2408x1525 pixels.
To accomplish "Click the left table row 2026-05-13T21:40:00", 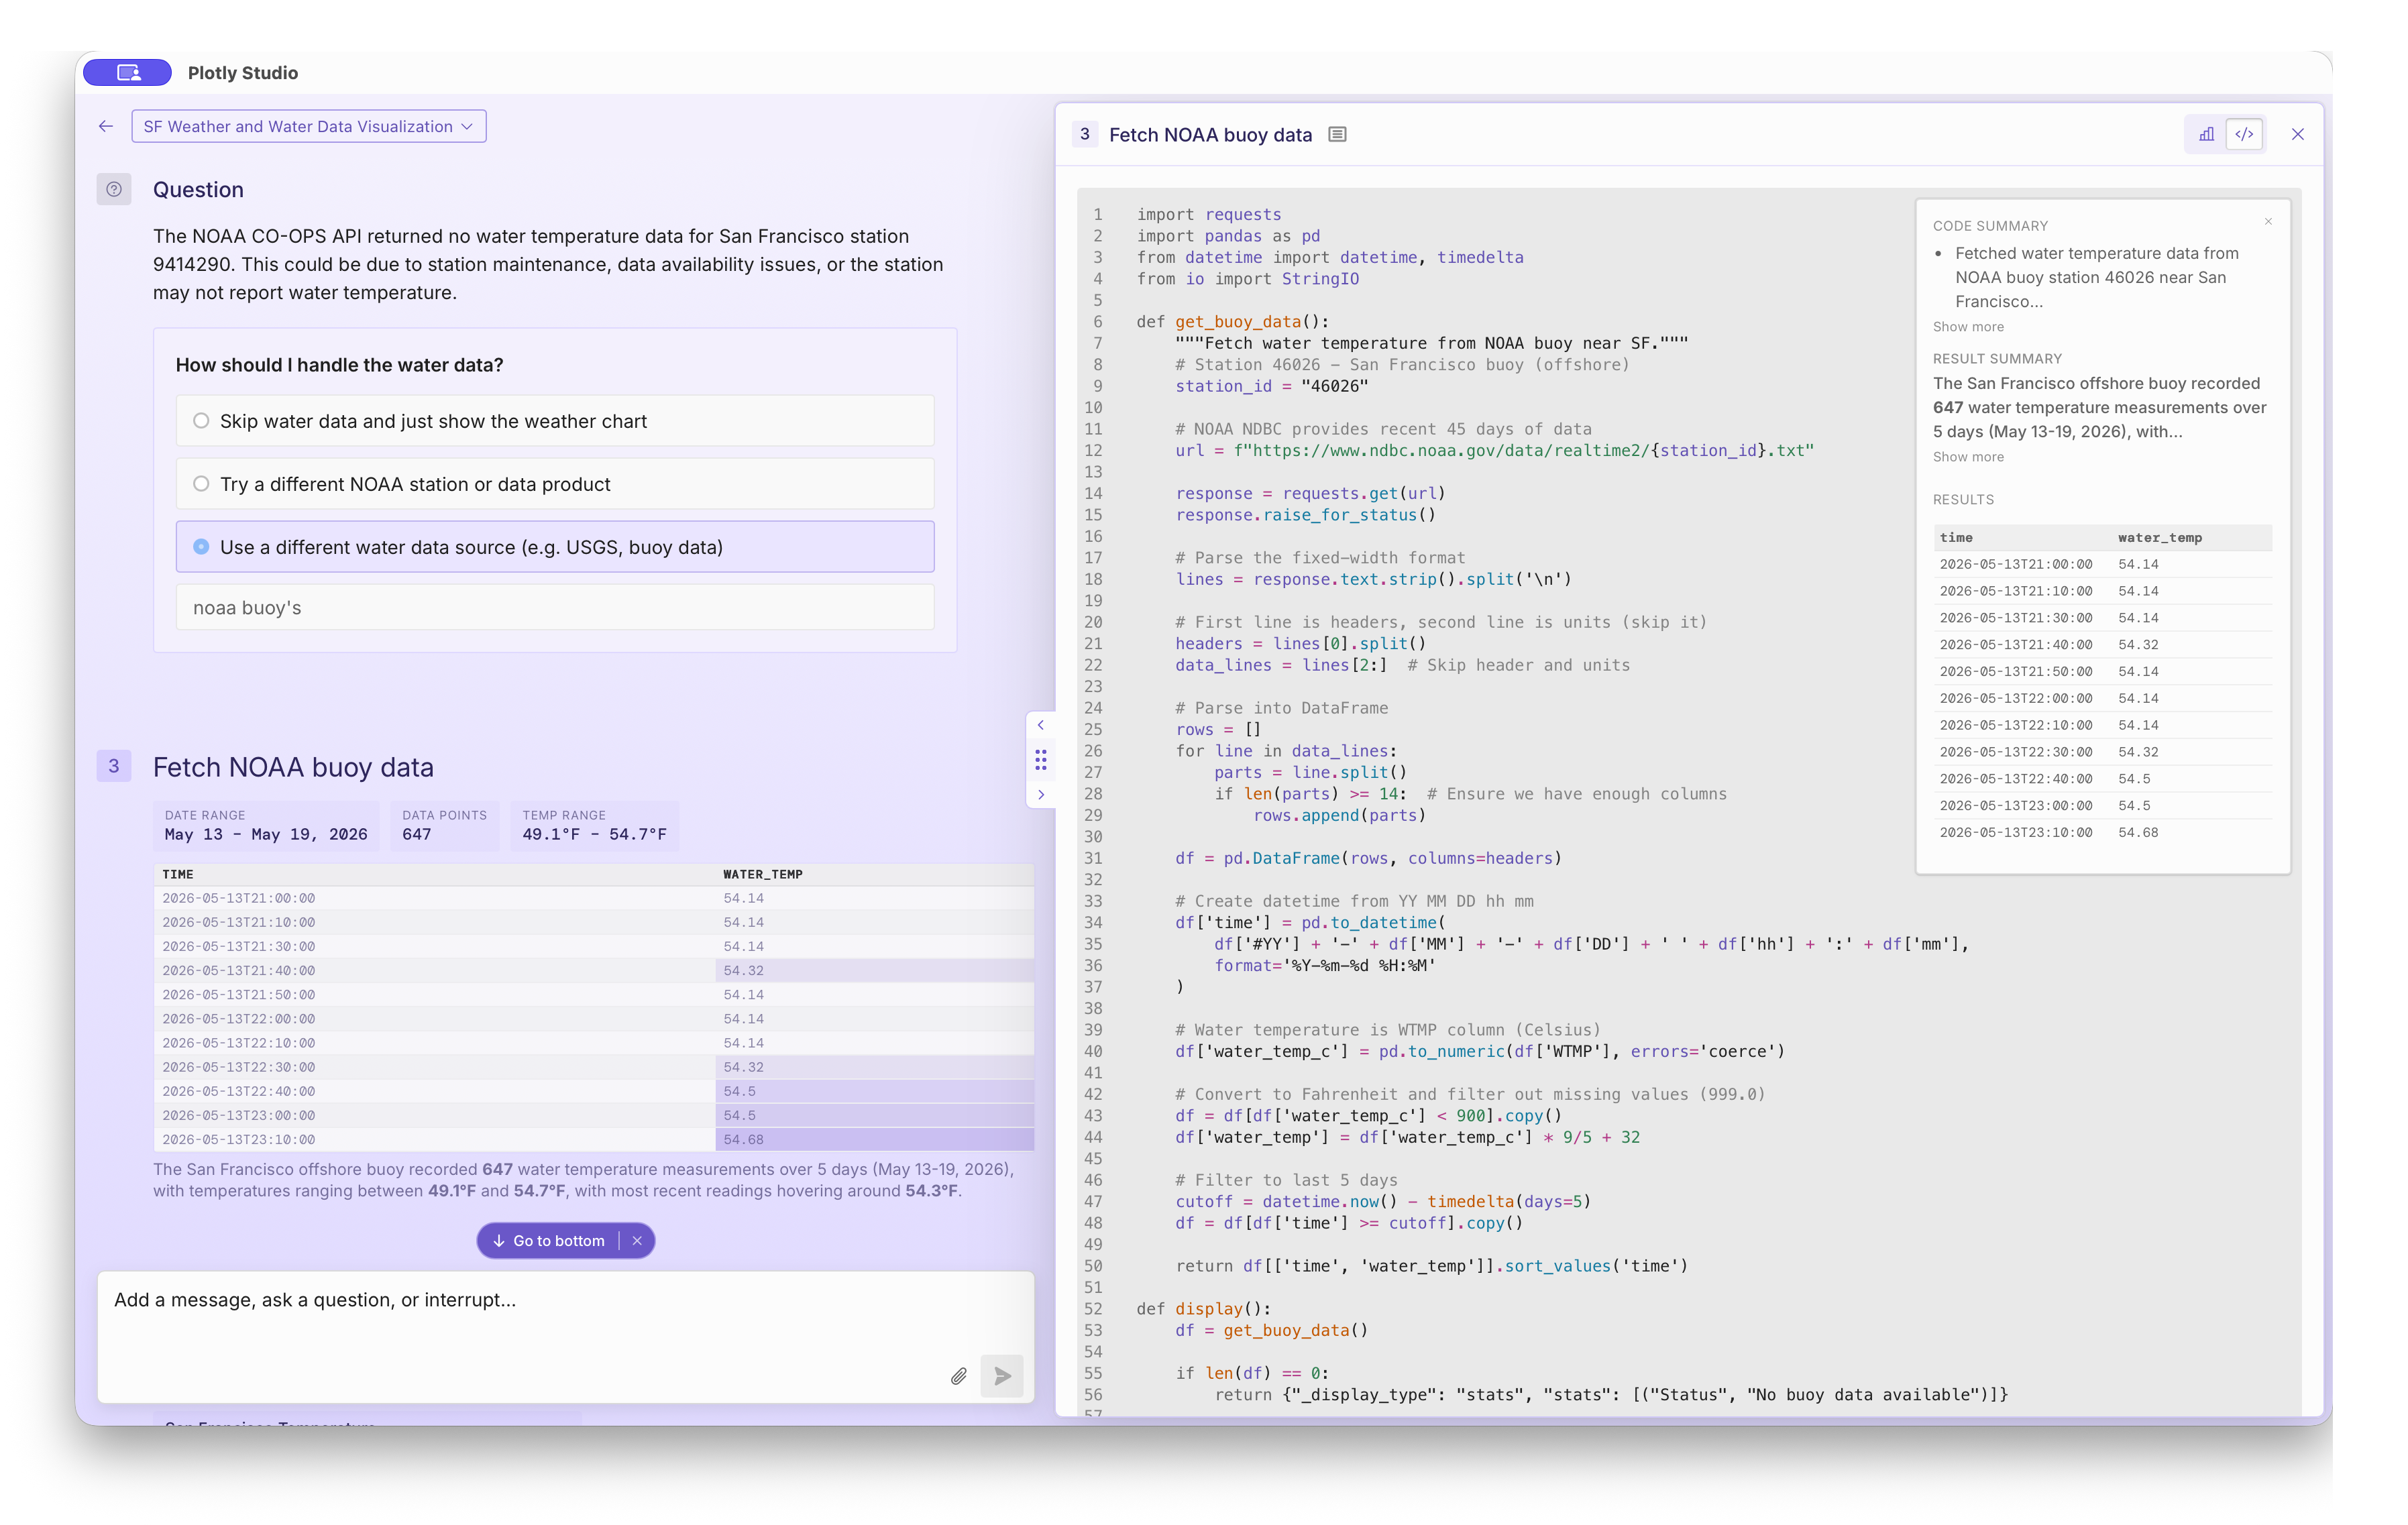I will pos(593,970).
